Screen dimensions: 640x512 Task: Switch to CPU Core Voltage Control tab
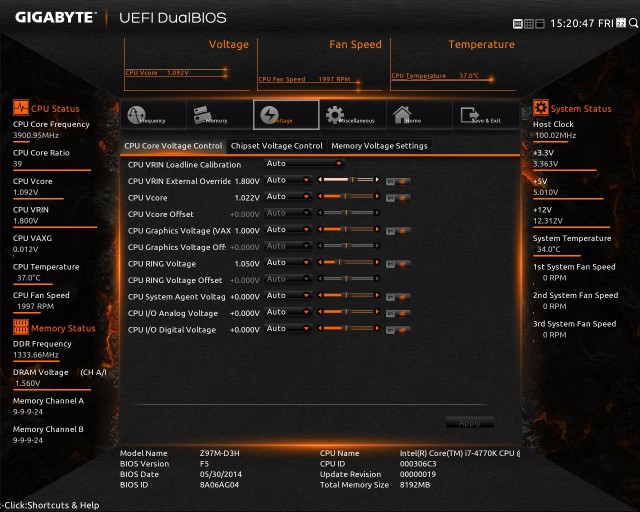click(x=173, y=146)
